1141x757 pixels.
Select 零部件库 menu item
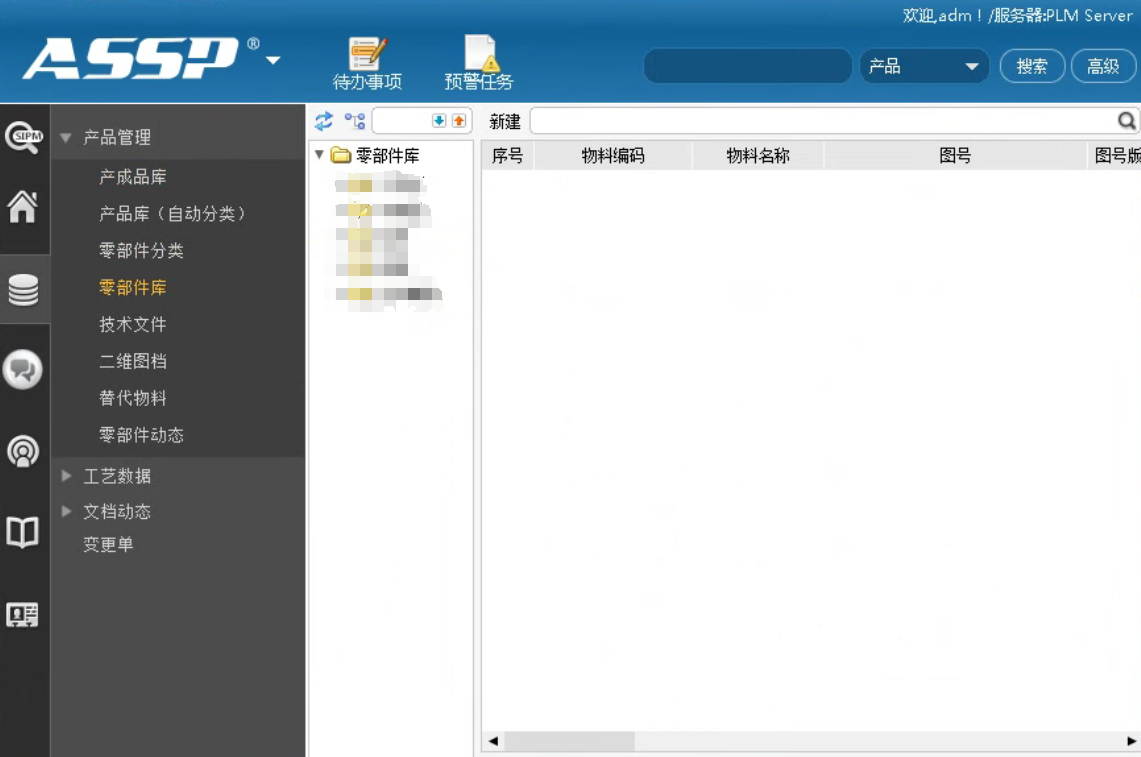[132, 288]
